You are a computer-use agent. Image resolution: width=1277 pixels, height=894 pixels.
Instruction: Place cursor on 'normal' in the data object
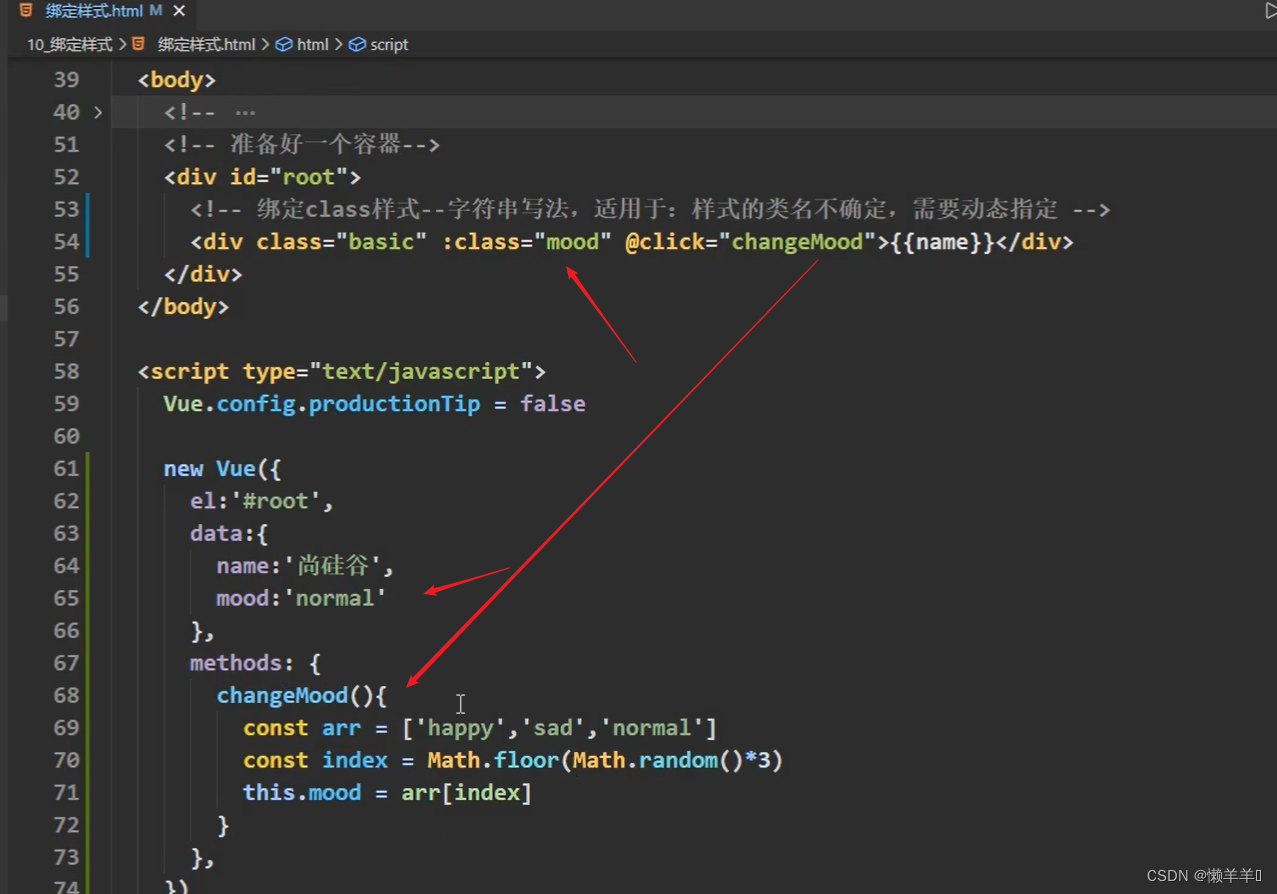(x=335, y=598)
